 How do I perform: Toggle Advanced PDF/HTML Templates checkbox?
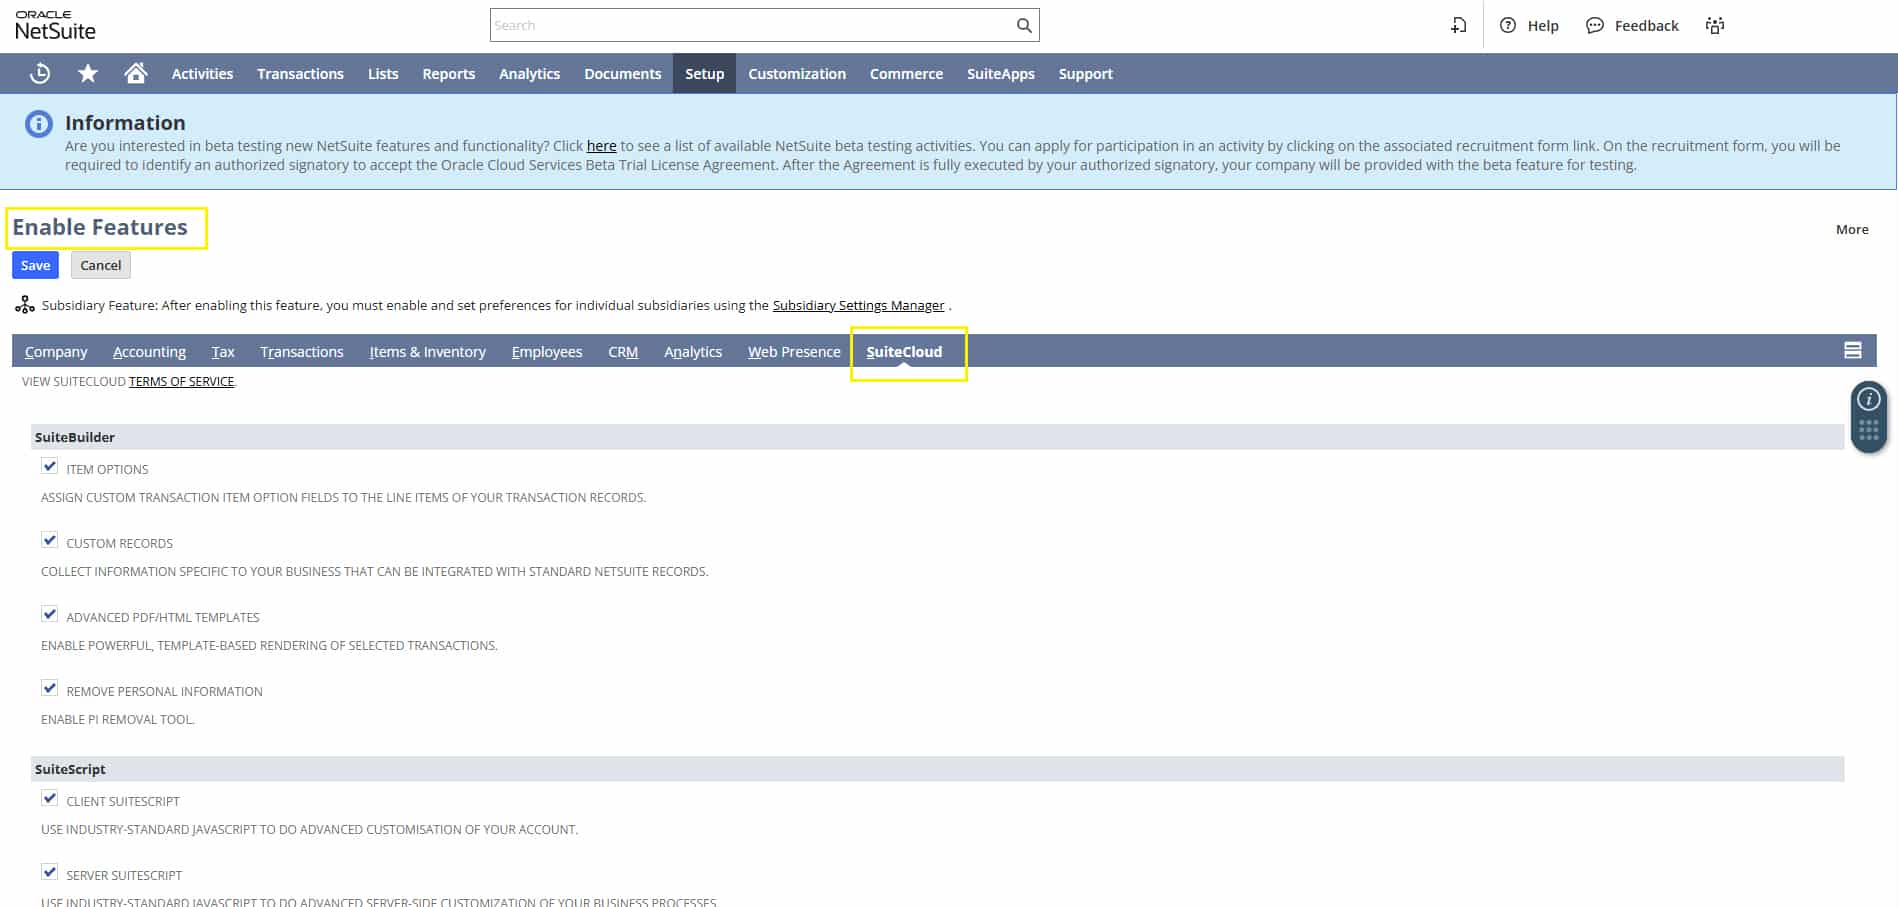49,614
